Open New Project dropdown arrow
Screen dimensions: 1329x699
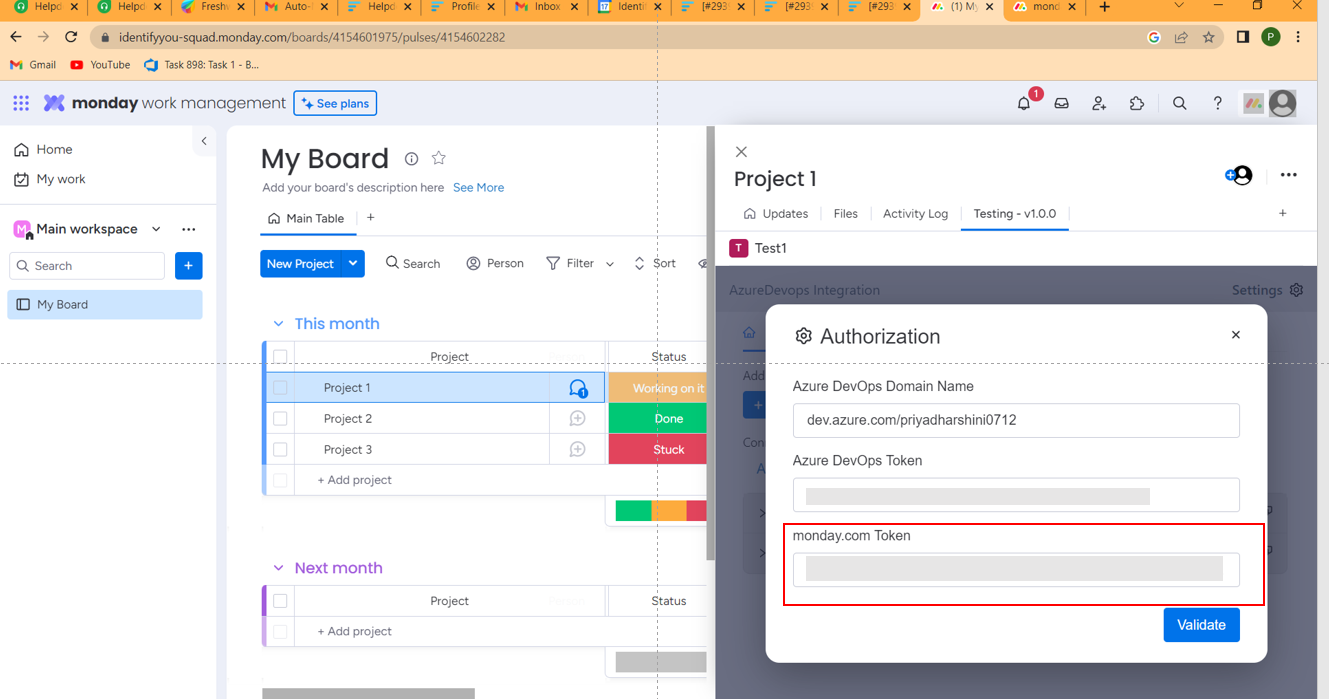pyautogui.click(x=353, y=264)
